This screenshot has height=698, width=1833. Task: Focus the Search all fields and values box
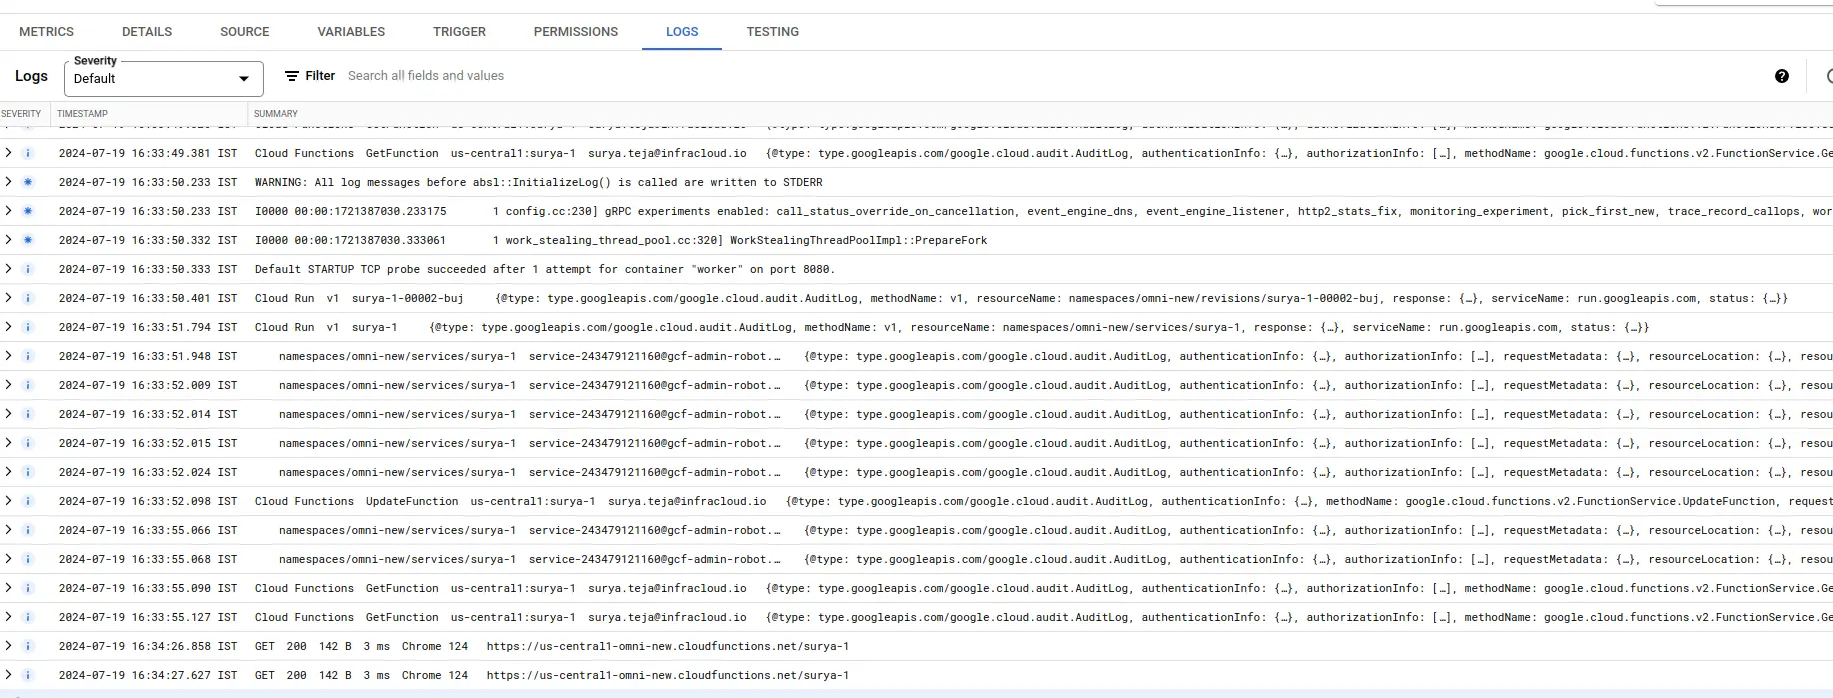pyautogui.click(x=426, y=76)
